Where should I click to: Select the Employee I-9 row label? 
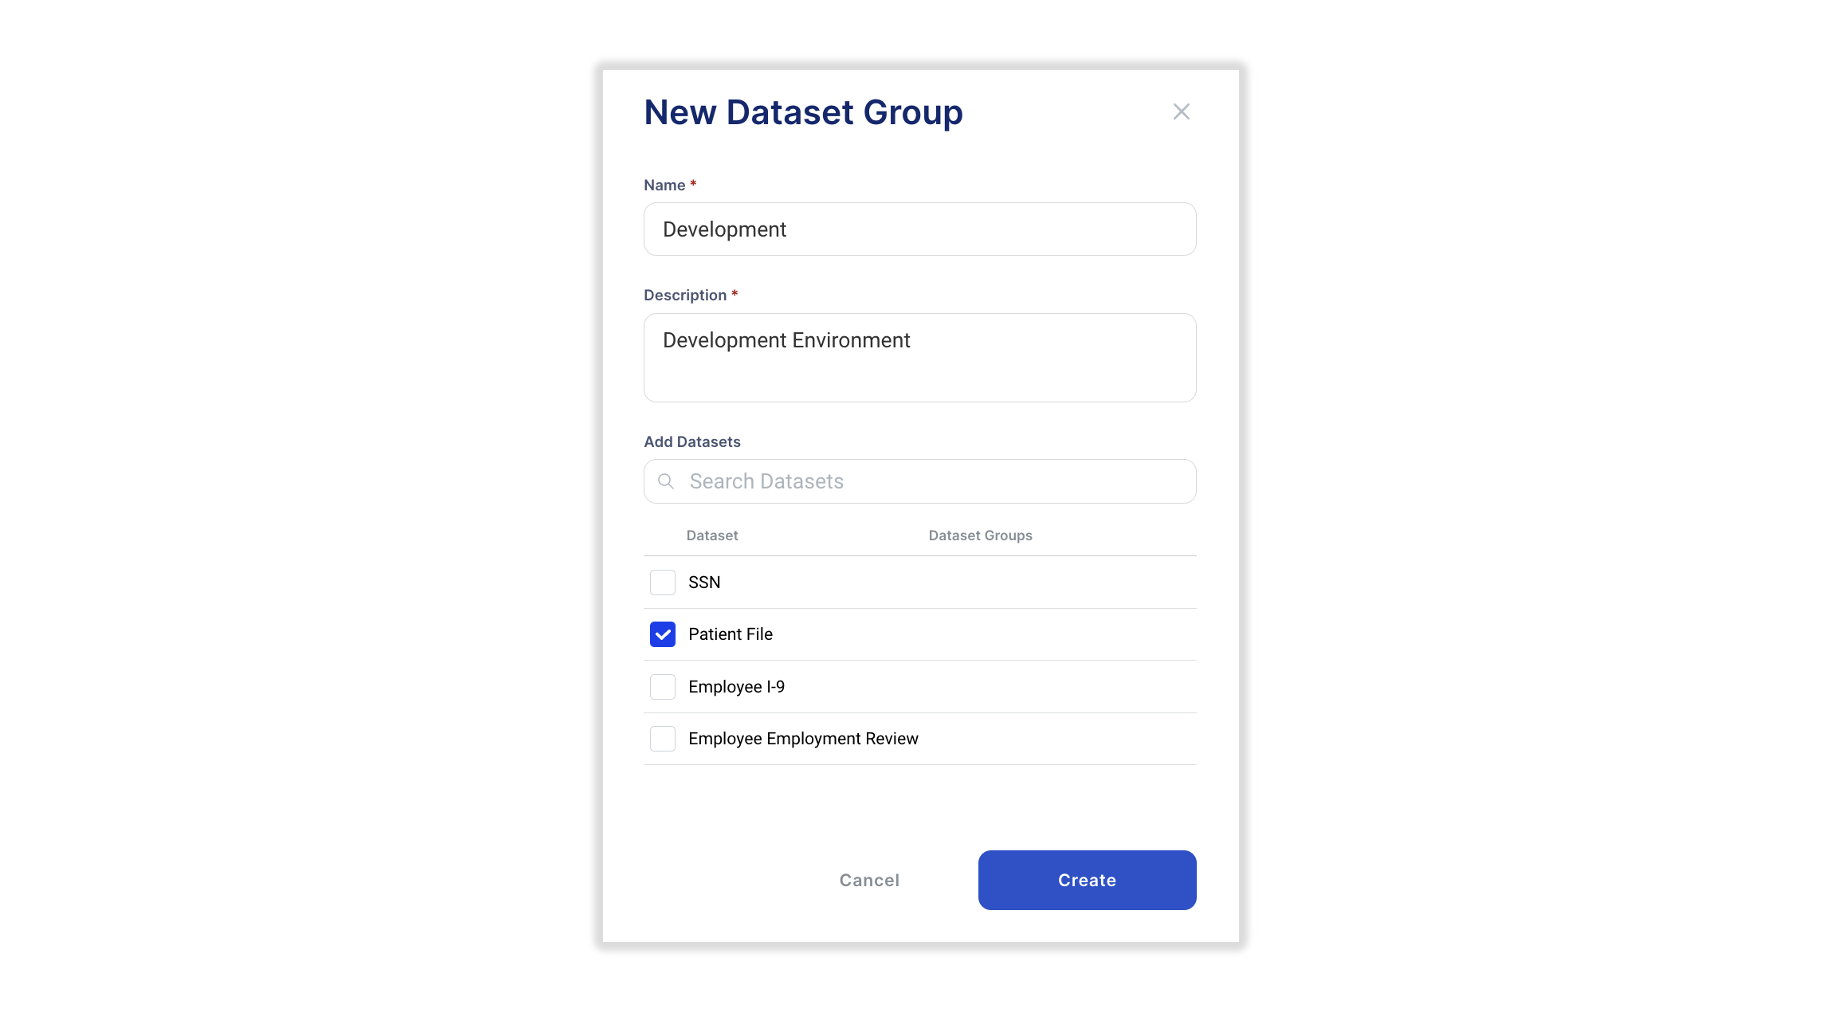click(x=736, y=687)
